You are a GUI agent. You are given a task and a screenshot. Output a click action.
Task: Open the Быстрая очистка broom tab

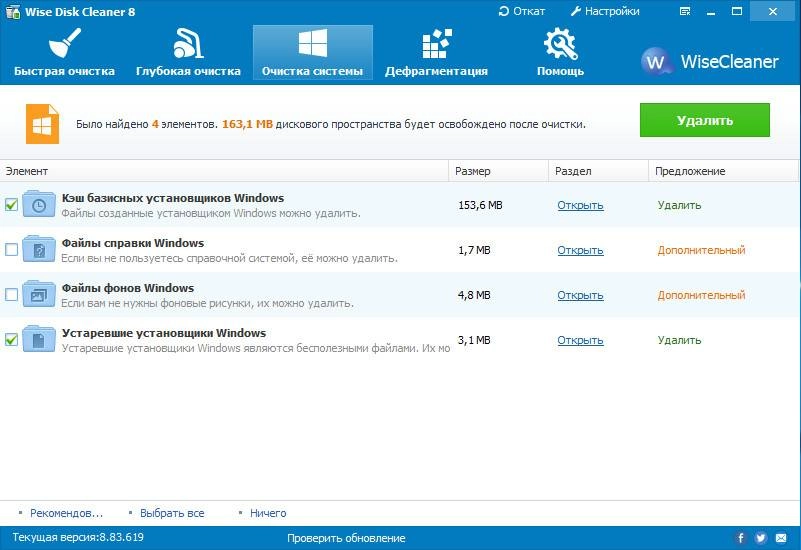click(x=64, y=52)
